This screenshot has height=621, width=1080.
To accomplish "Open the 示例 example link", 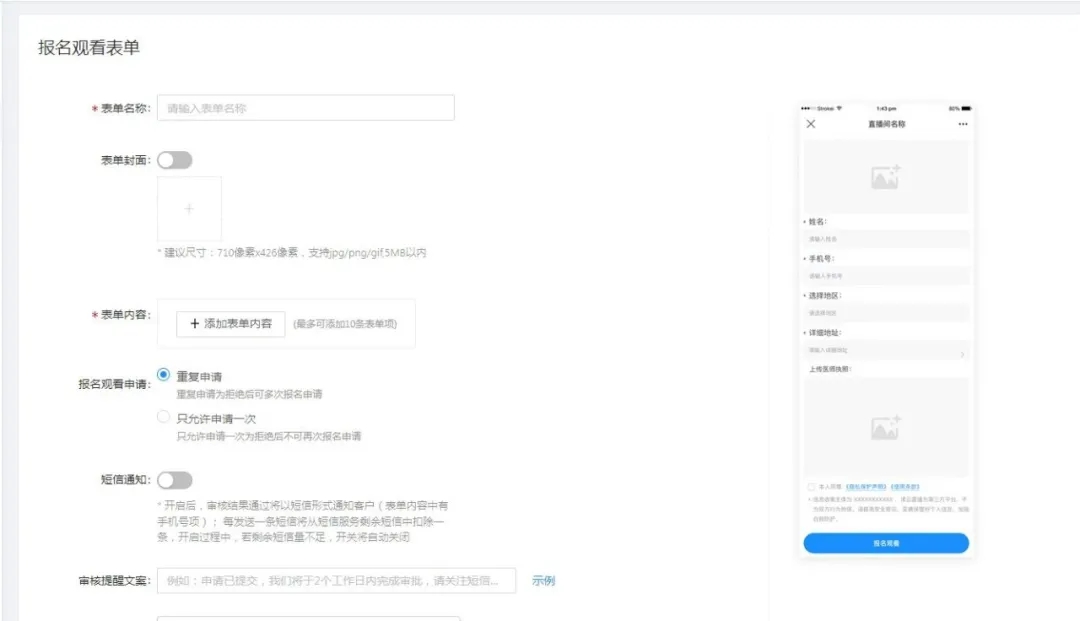I will (542, 581).
